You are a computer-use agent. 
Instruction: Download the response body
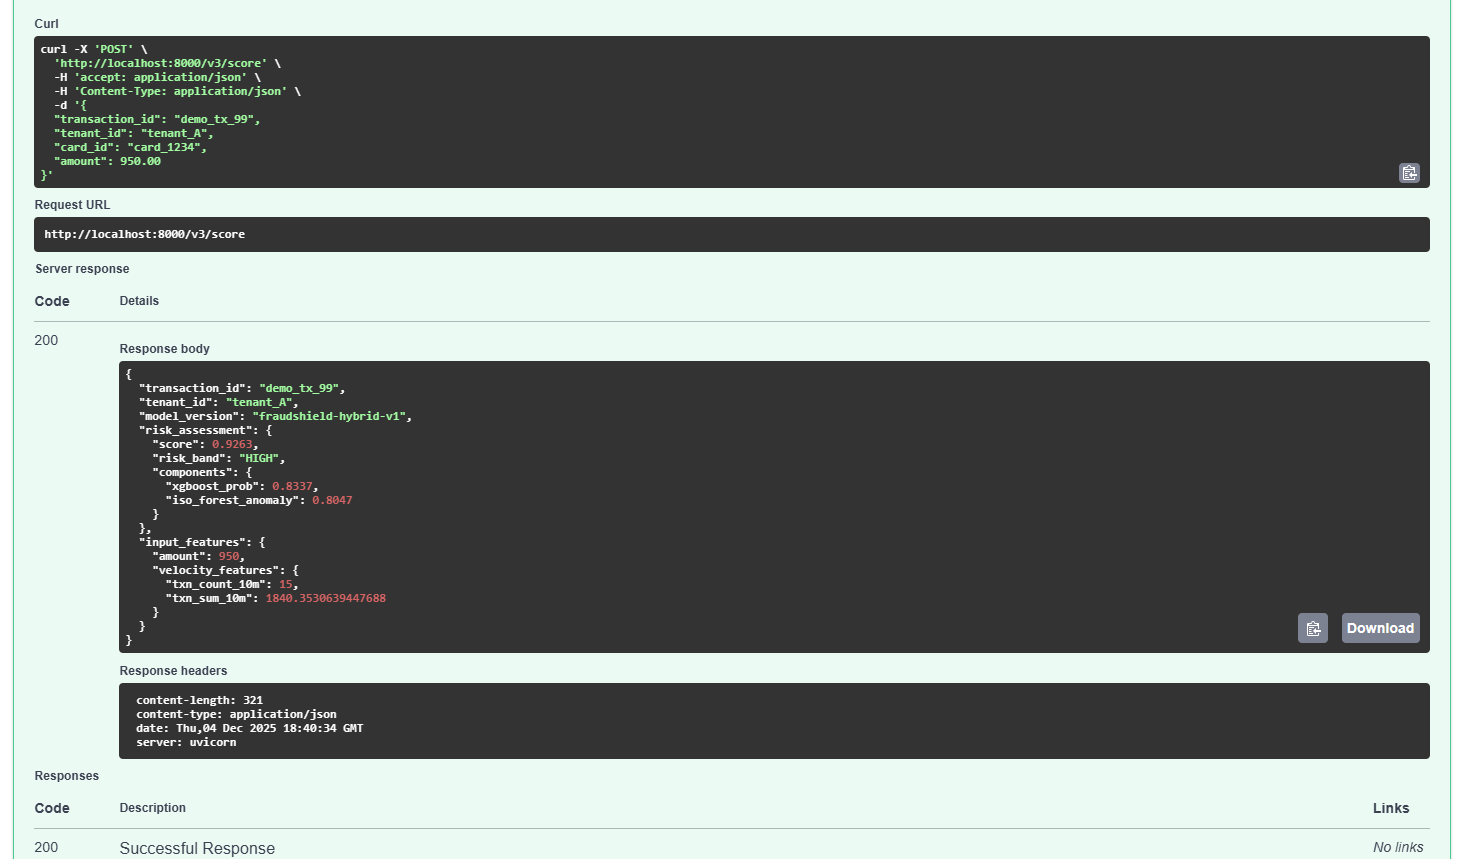click(1380, 628)
